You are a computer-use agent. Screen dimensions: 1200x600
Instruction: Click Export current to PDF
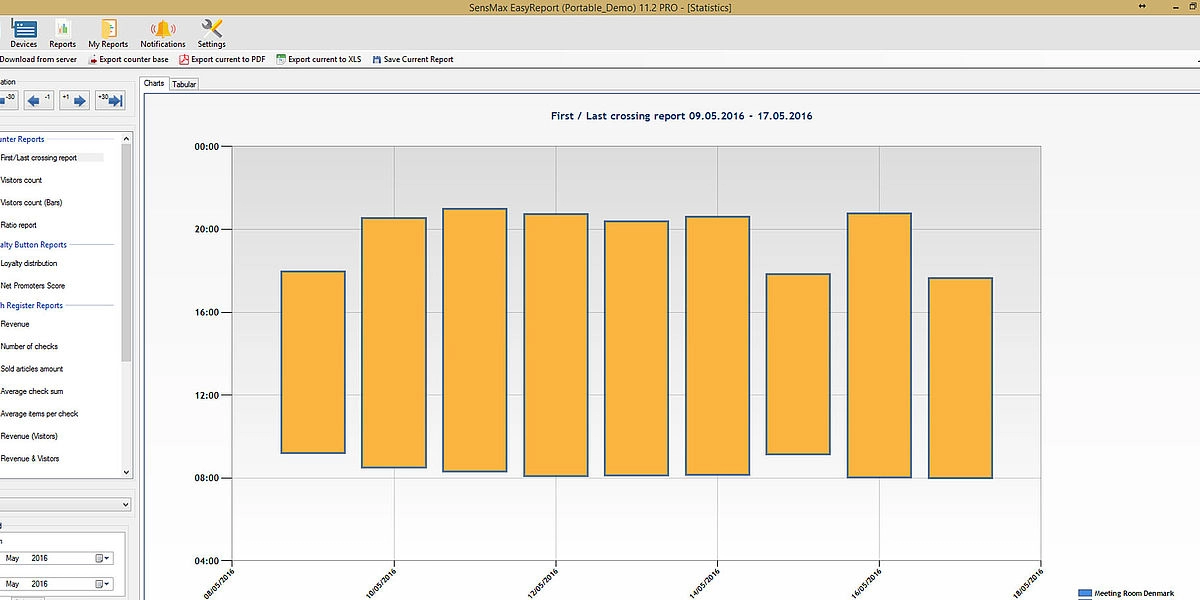(222, 60)
